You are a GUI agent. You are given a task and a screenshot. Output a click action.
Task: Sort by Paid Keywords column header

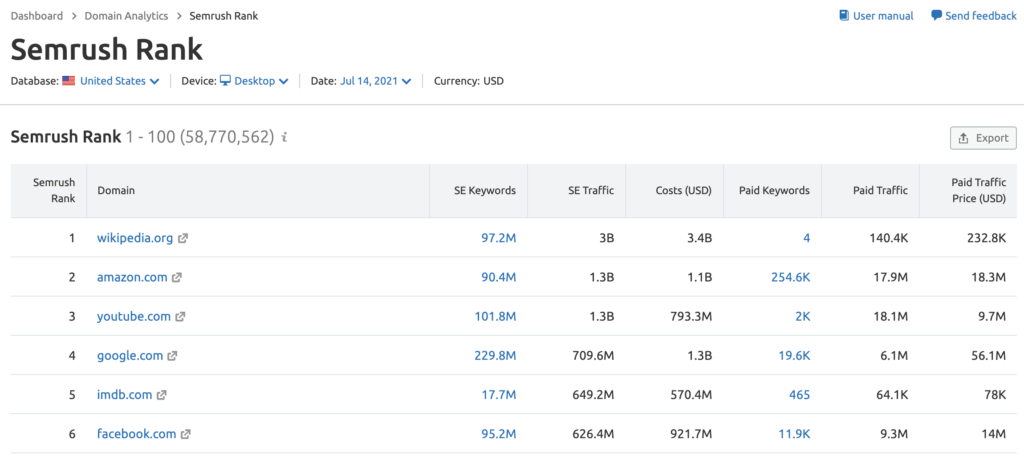point(775,191)
